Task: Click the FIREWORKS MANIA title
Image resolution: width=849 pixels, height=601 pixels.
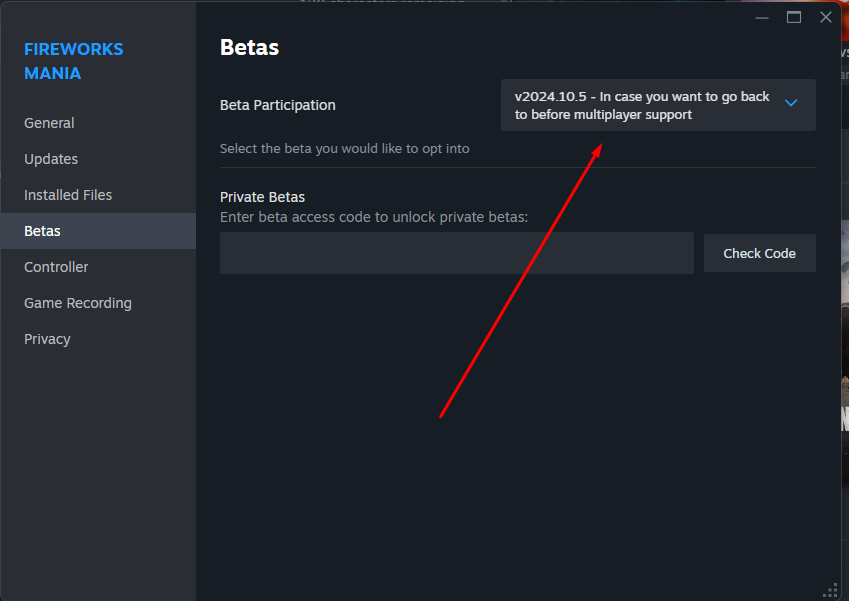Action: point(73,60)
